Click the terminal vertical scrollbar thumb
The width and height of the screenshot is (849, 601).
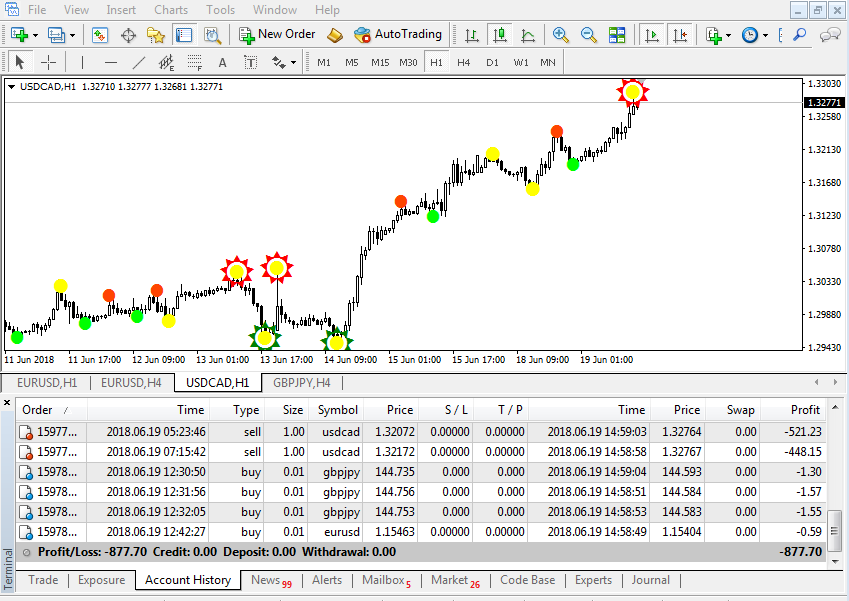coord(835,531)
